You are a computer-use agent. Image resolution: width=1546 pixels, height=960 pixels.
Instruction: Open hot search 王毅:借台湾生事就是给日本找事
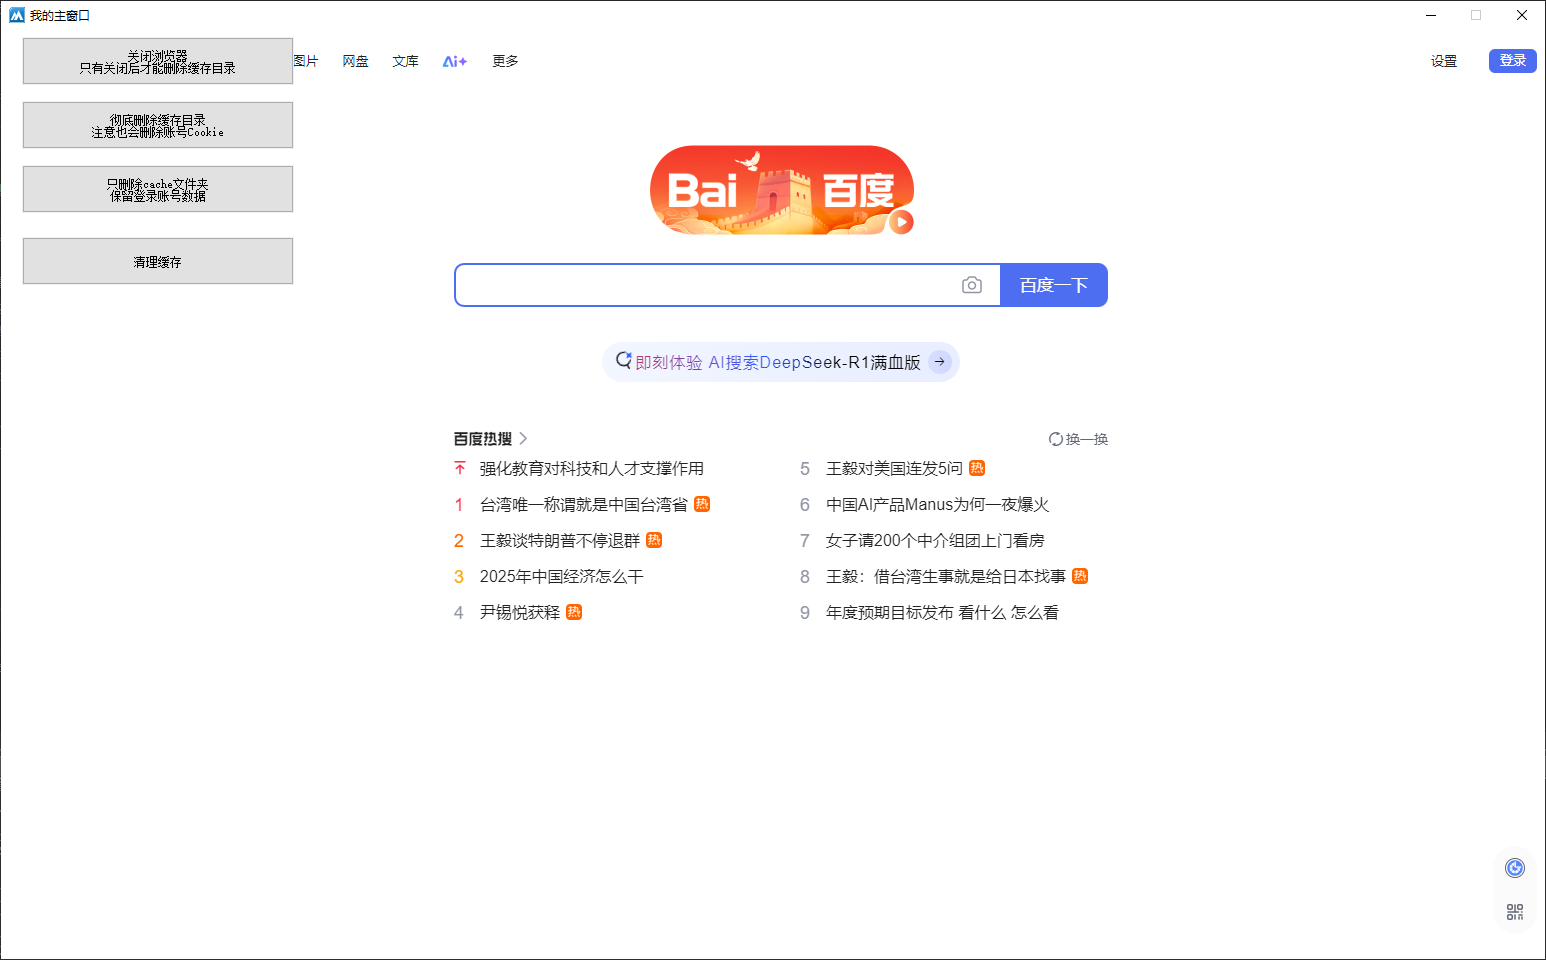point(946,576)
